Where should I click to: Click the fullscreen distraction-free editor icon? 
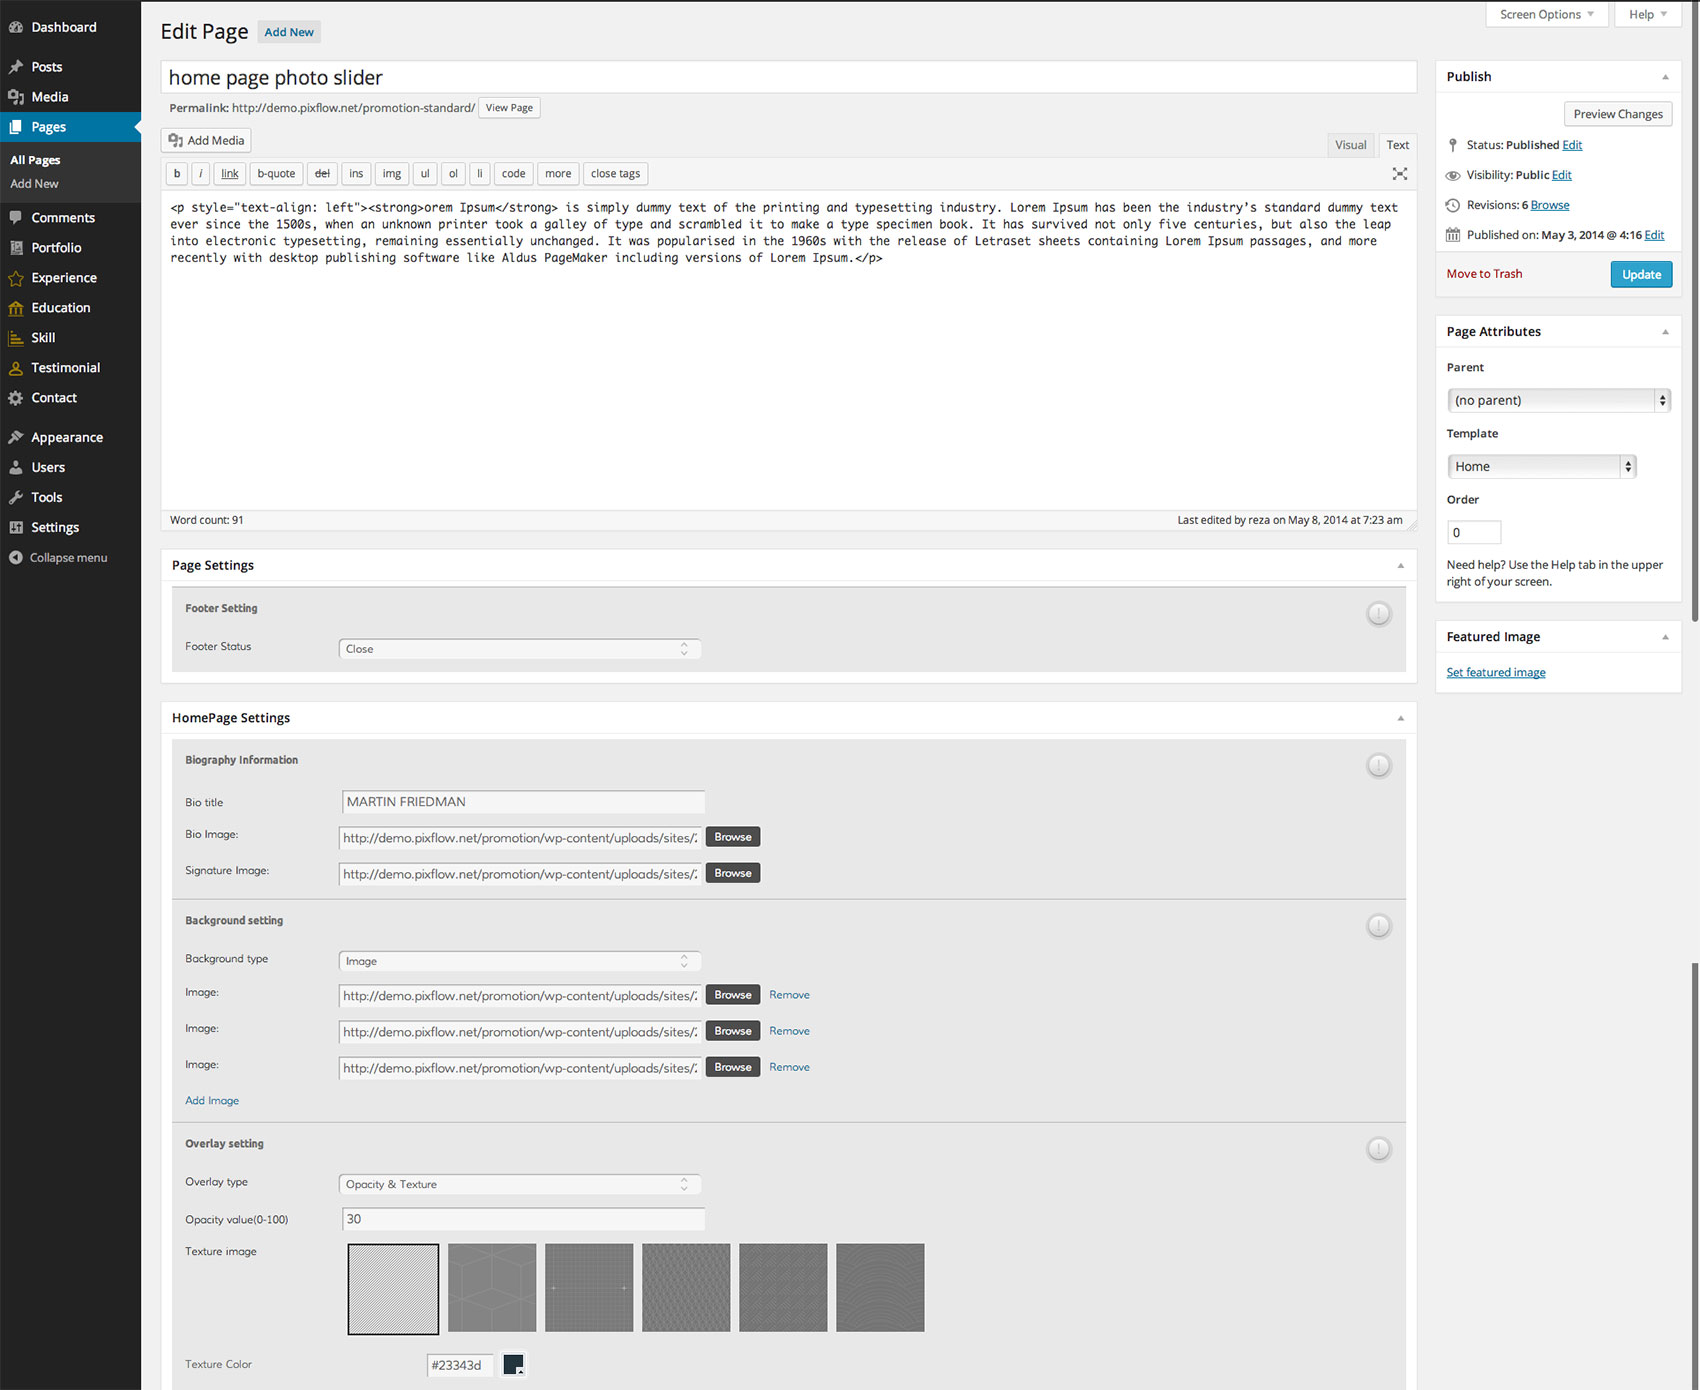(x=1399, y=174)
